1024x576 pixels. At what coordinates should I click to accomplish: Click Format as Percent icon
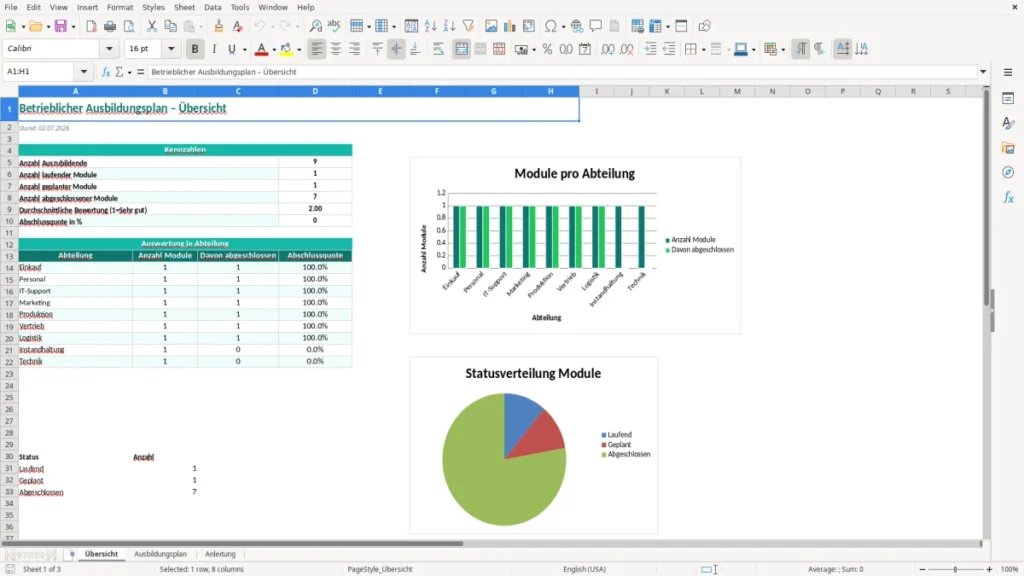[547, 49]
